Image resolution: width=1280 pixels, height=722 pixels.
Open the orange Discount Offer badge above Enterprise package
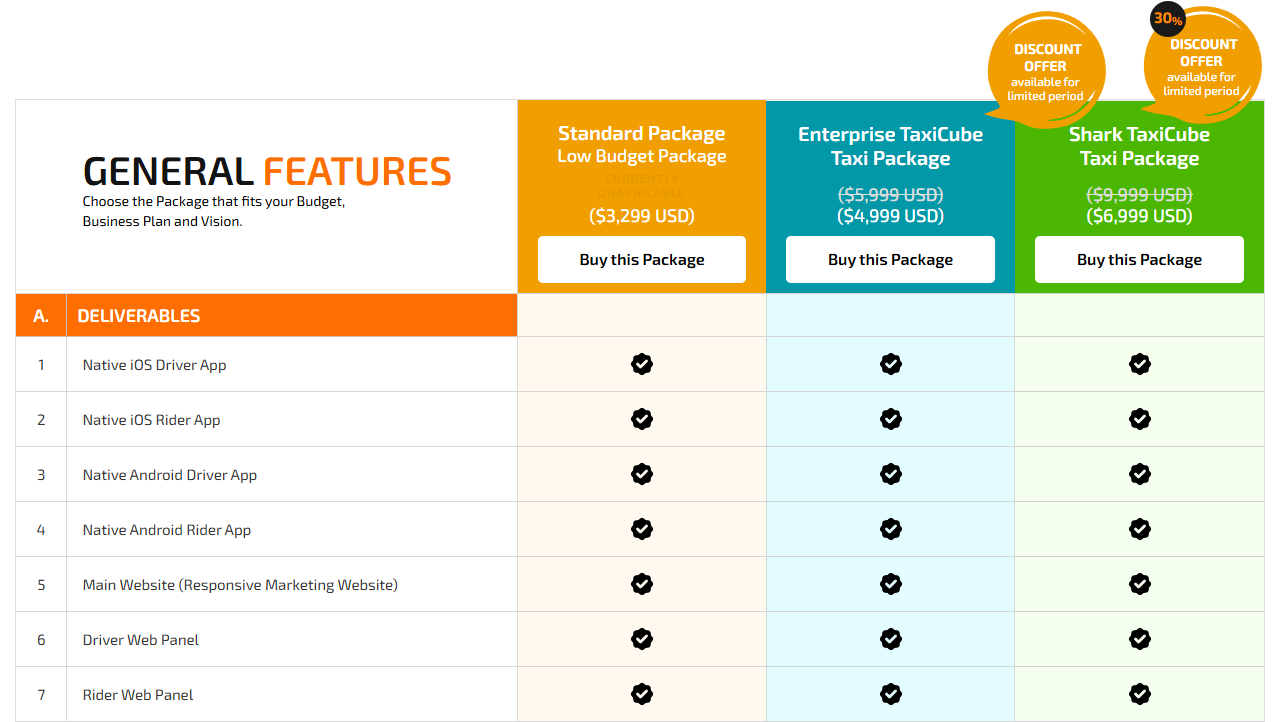tap(1046, 68)
